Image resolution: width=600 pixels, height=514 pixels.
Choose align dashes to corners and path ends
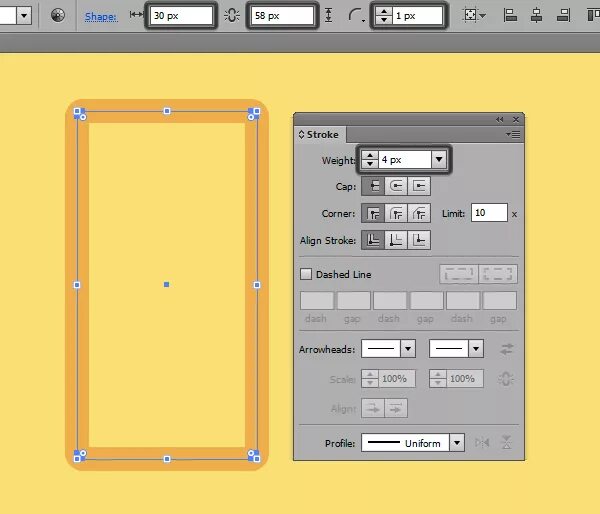[498, 274]
